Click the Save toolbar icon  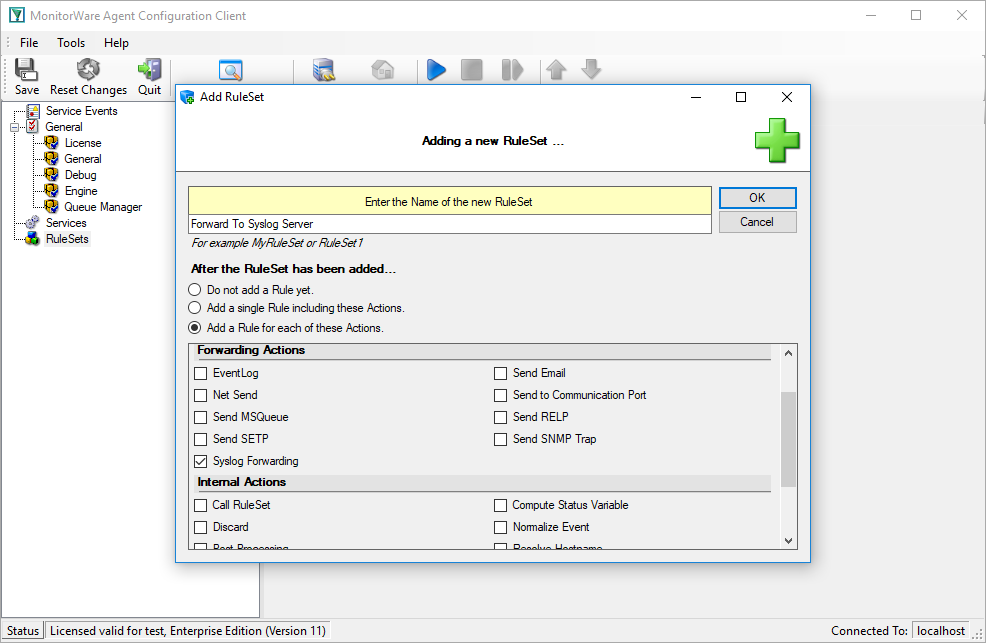(26, 69)
